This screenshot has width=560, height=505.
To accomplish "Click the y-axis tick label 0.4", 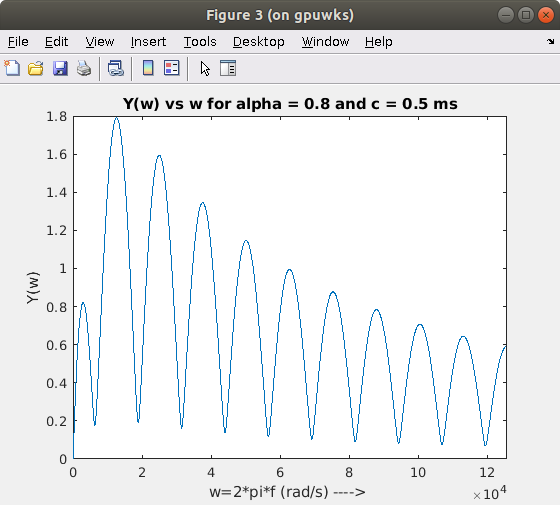I will point(56,383).
